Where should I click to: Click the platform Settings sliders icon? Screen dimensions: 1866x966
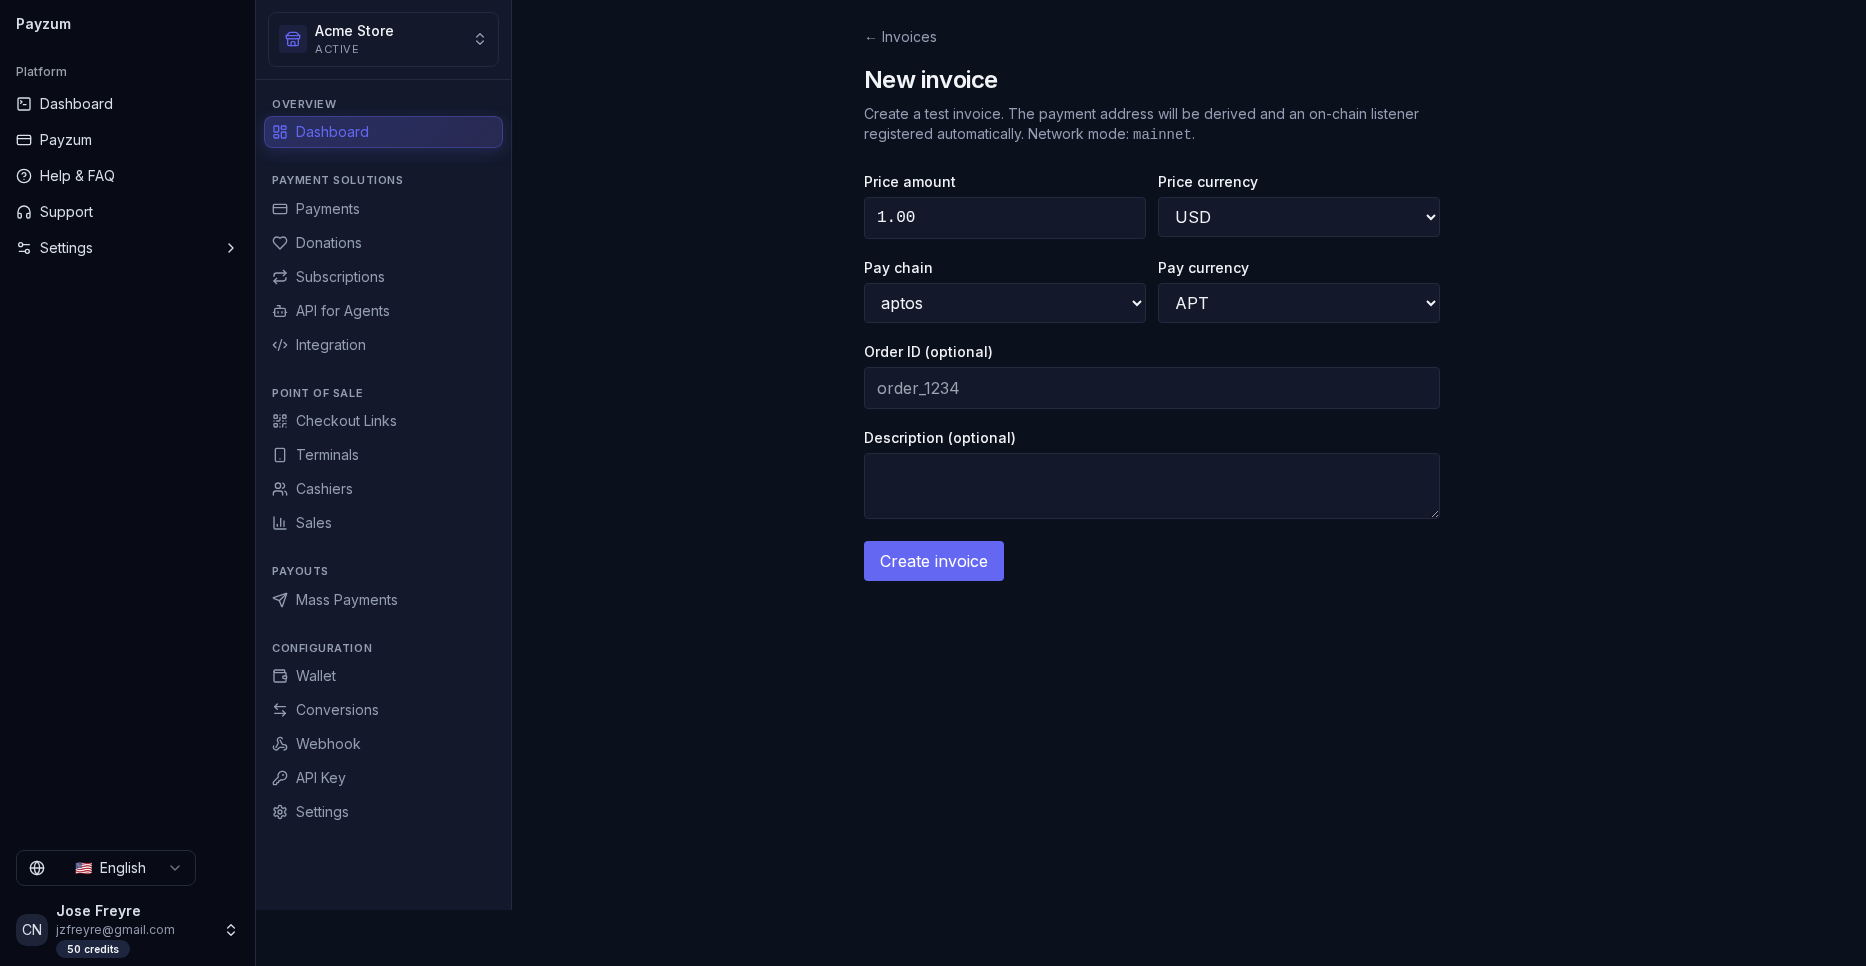pyautogui.click(x=24, y=248)
